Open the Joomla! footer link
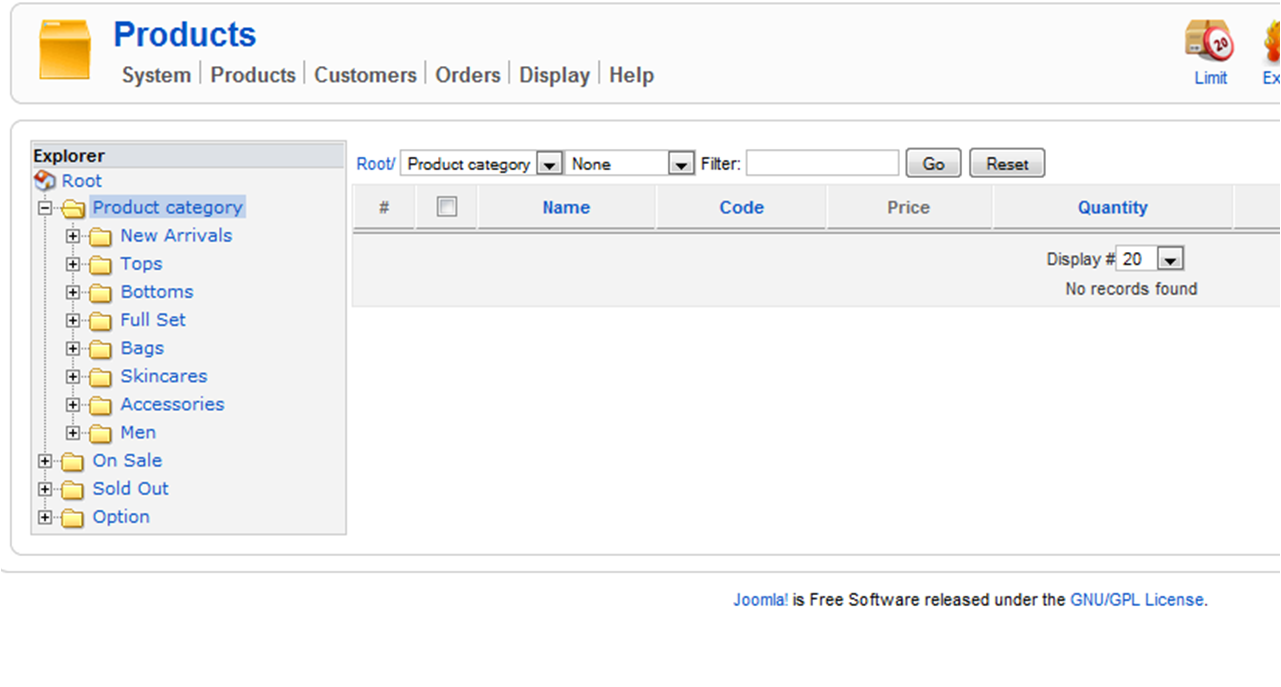Image resolution: width=1281 pixels, height=687 pixels. coord(761,600)
